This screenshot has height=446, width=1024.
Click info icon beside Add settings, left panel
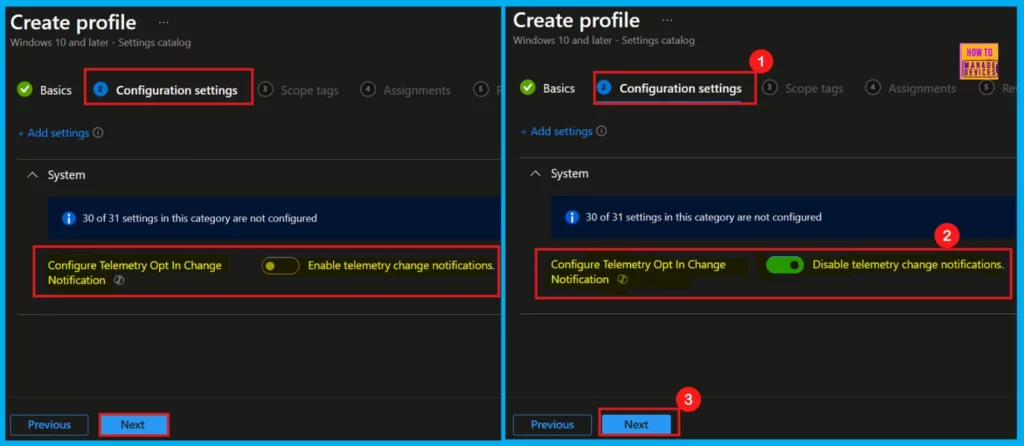98,133
